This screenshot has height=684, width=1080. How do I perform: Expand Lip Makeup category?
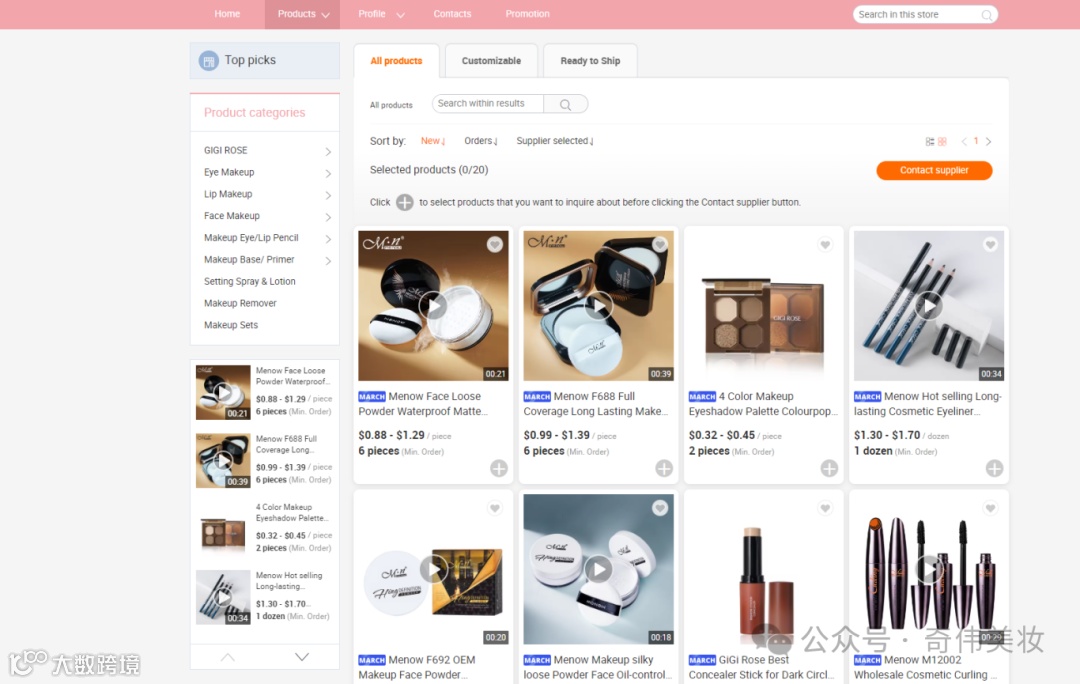328,196
